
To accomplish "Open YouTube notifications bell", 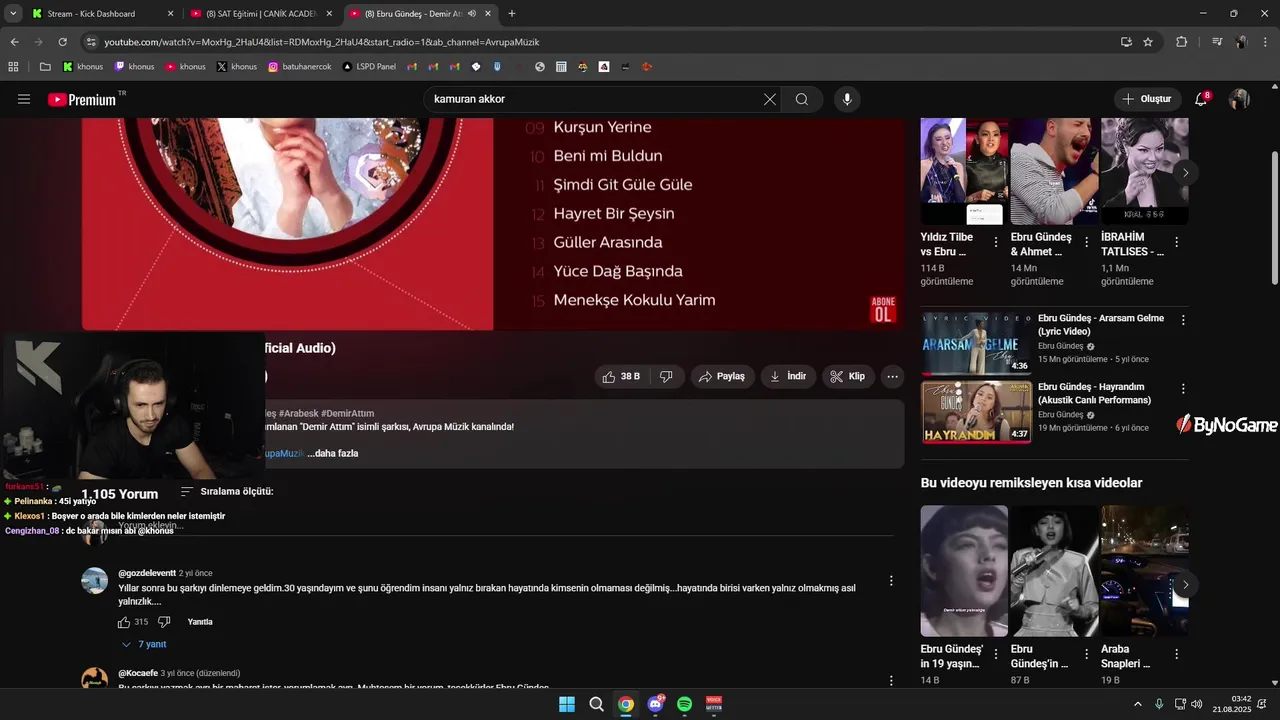I will (x=1201, y=99).
